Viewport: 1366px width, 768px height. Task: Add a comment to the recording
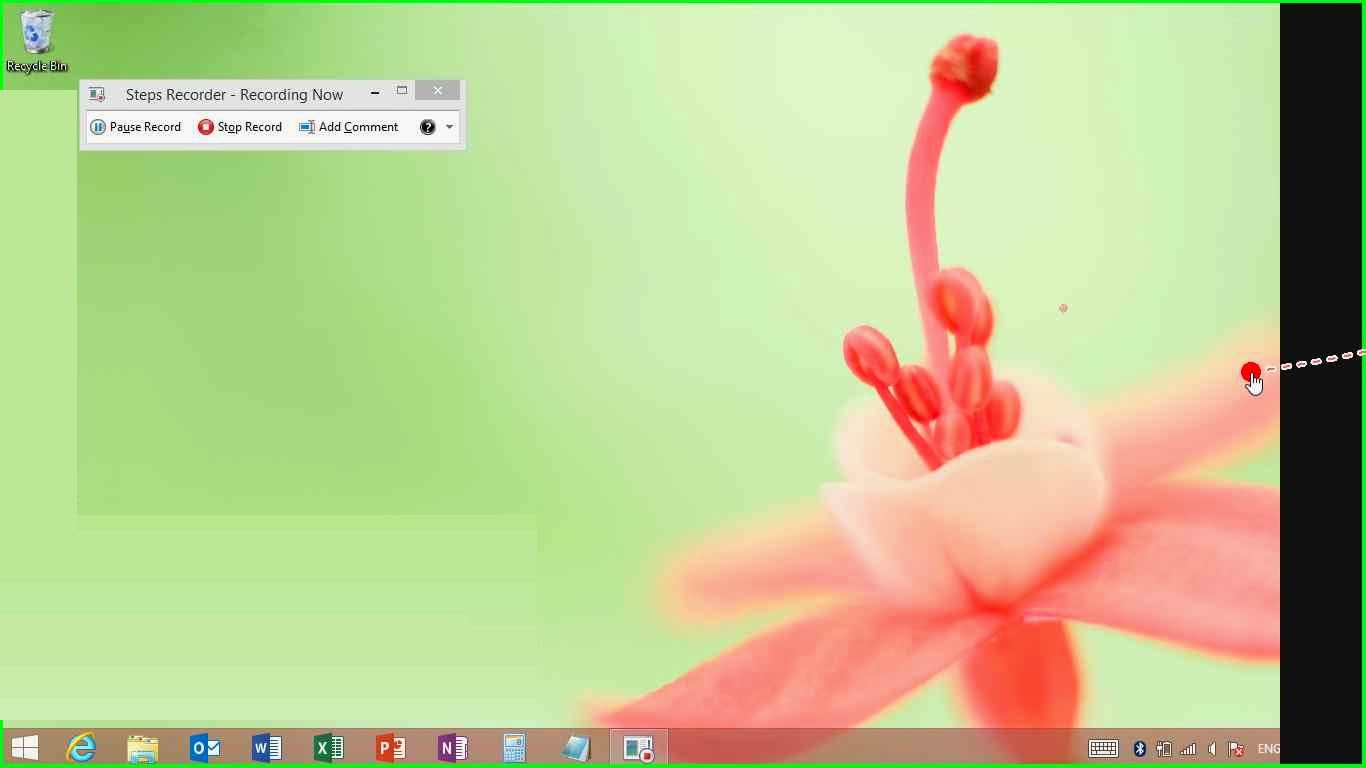point(349,127)
